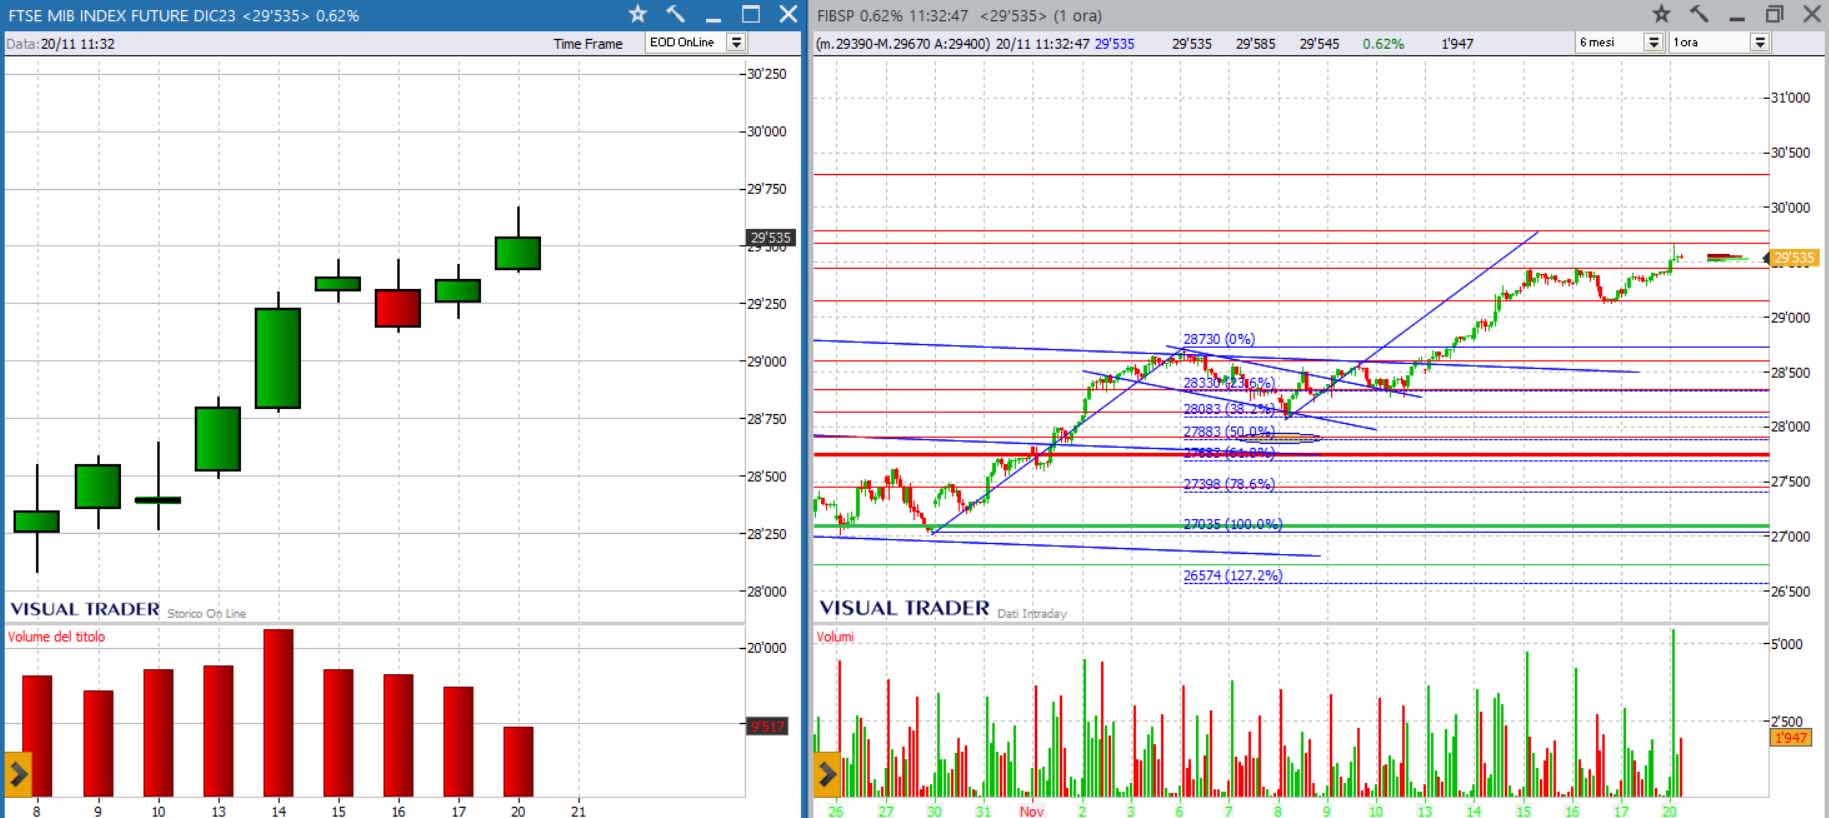Screen dimensions: 1829x818
Task: Click the '1 ora' interval field
Action: (x=1710, y=42)
